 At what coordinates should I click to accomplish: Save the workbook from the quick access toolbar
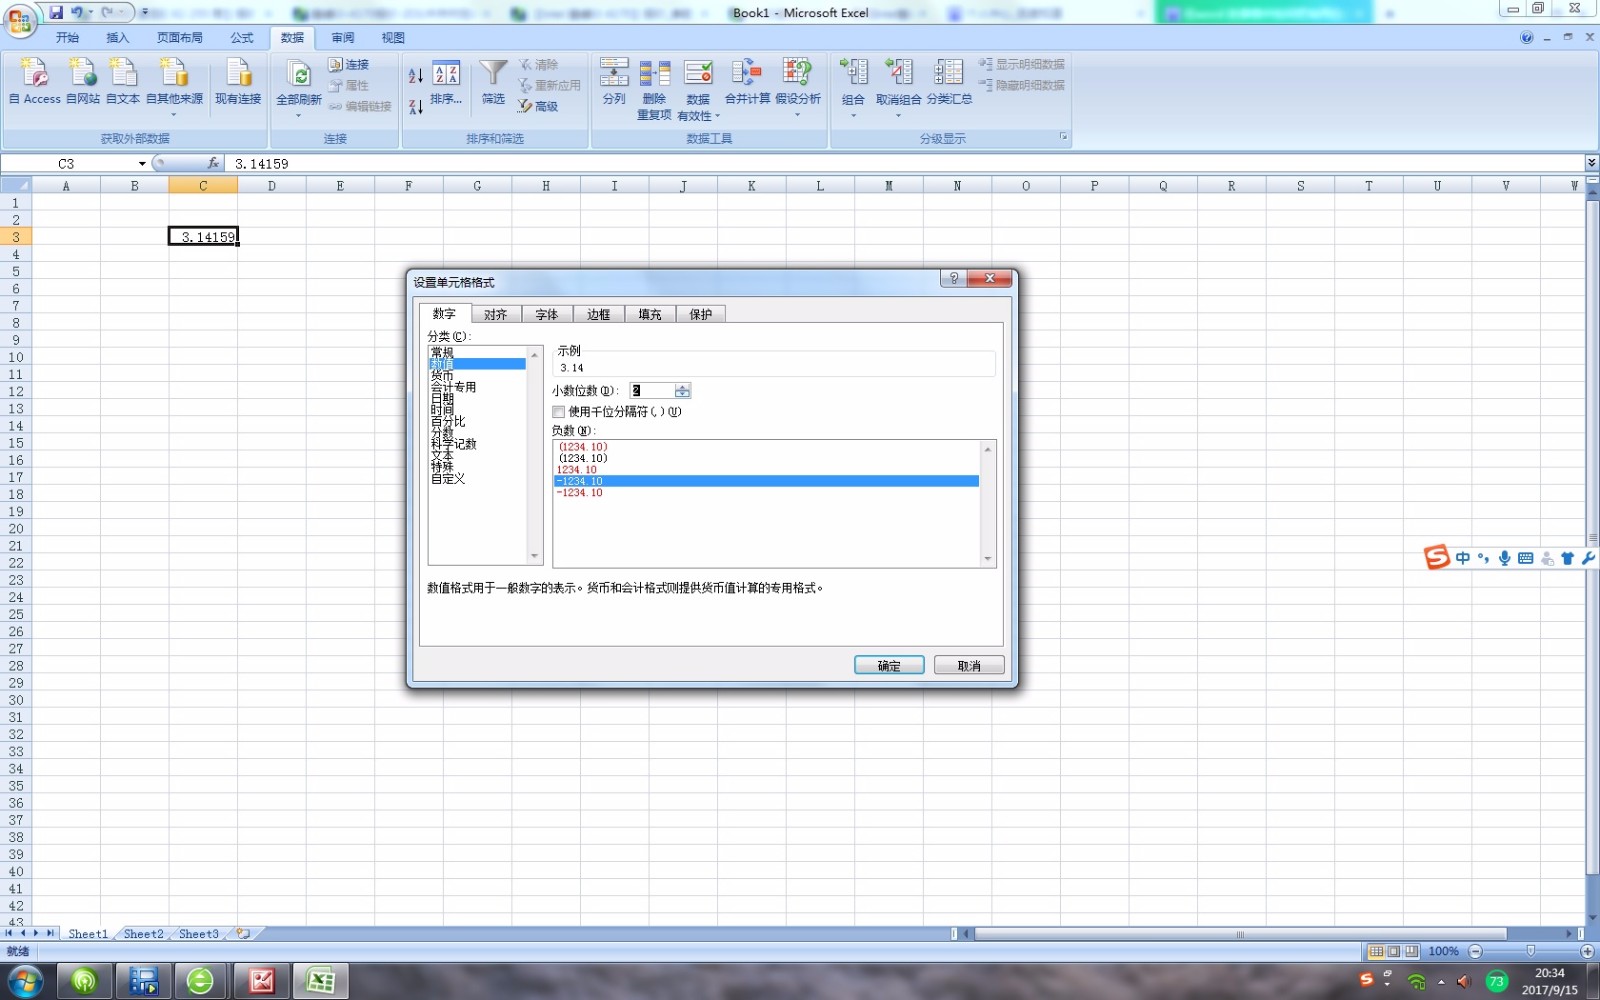click(x=56, y=13)
